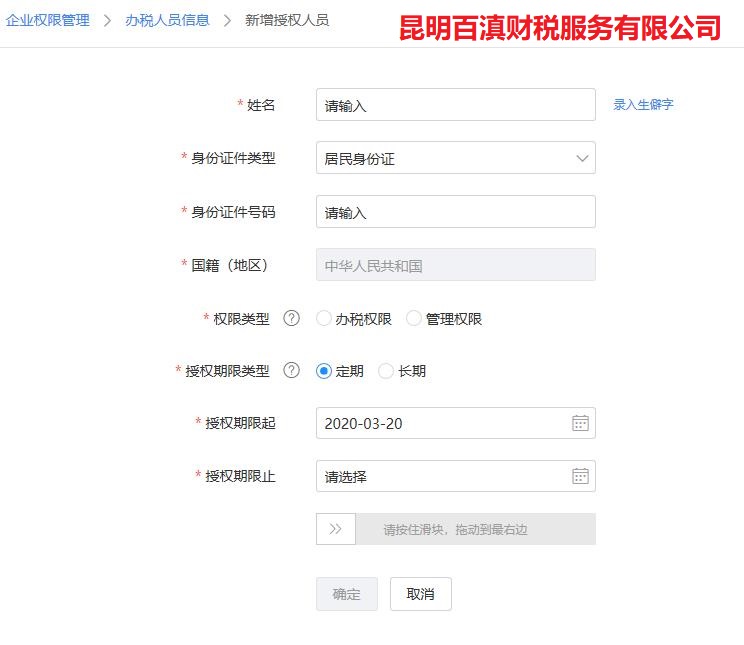Open calendar icon in 授权期限起 field
This screenshot has height=645, width=744.
580,423
